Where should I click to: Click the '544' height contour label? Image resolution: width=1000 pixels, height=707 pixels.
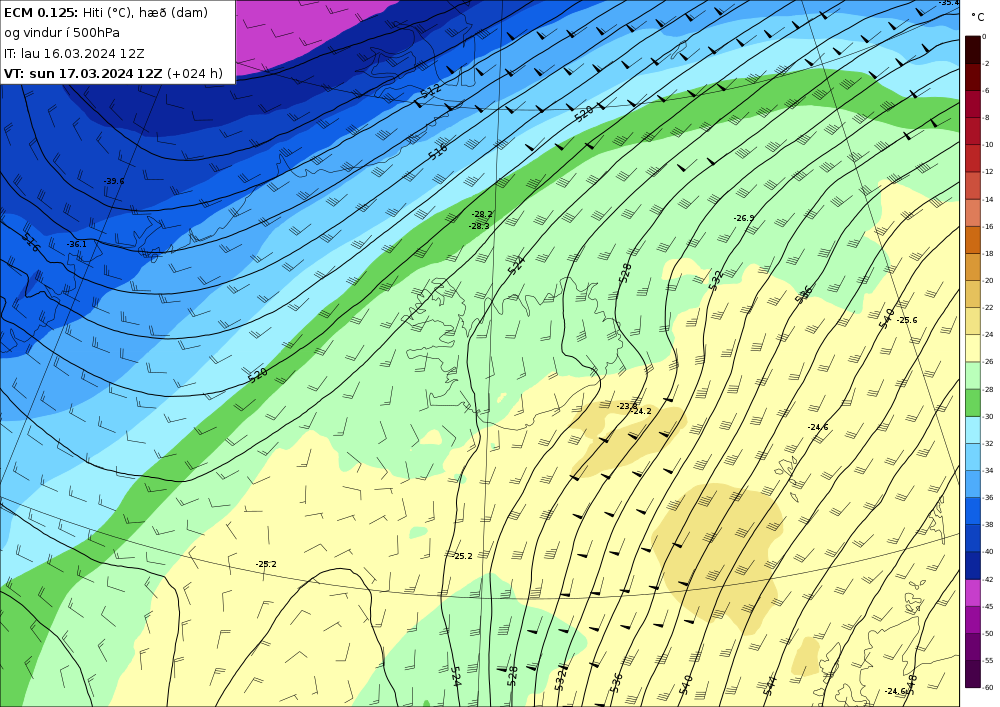(x=770, y=685)
